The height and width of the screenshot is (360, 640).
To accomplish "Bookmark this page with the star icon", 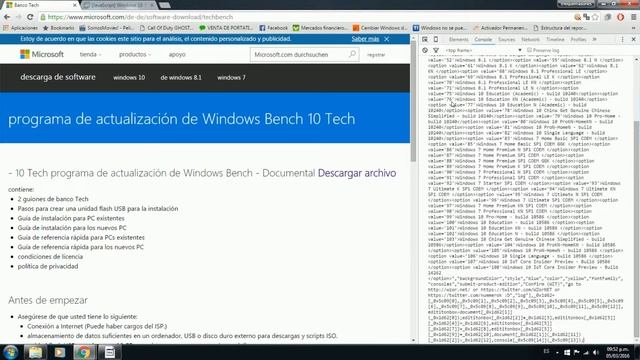I will (x=596, y=17).
